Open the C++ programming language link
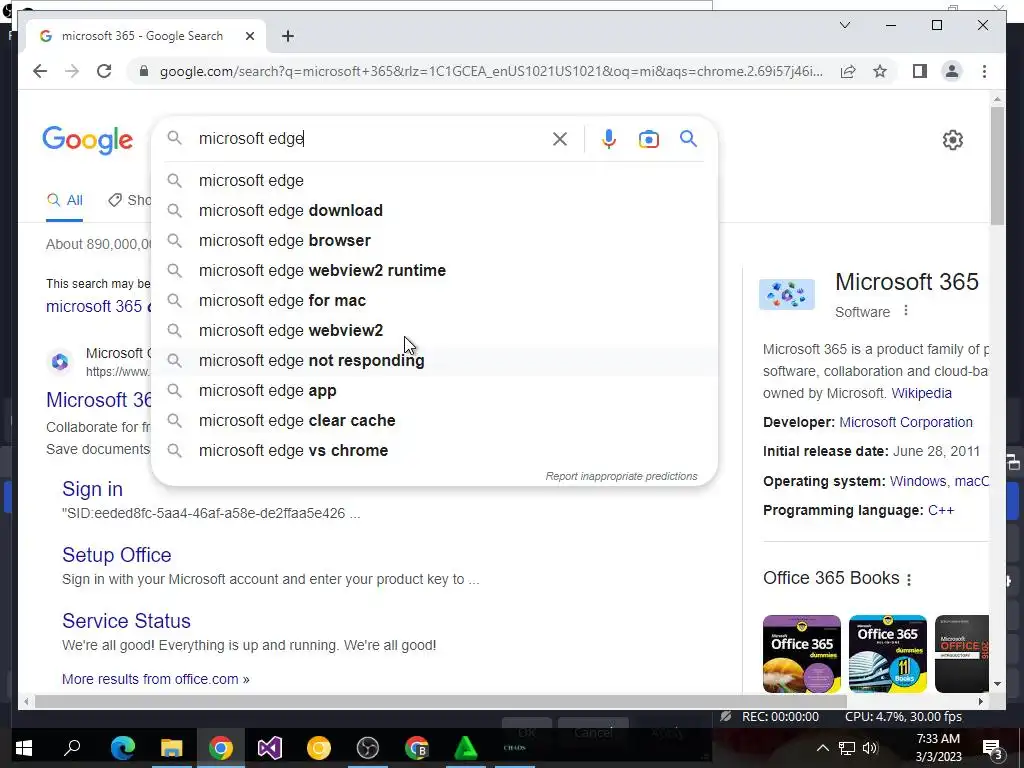Viewport: 1024px width, 768px height. 940,510
